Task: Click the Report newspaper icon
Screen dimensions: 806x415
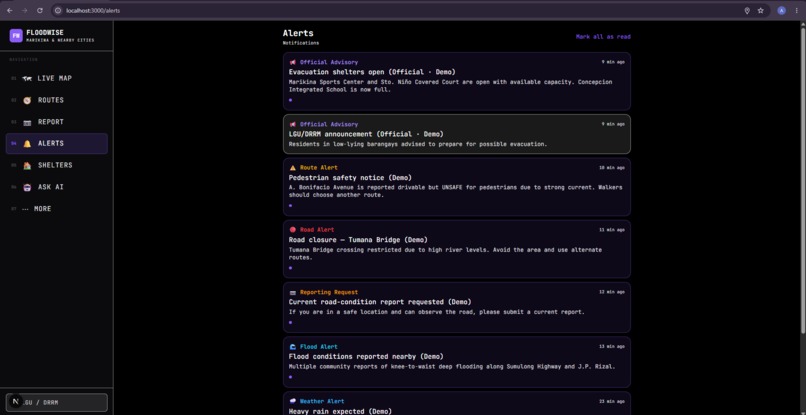Action: coord(27,122)
